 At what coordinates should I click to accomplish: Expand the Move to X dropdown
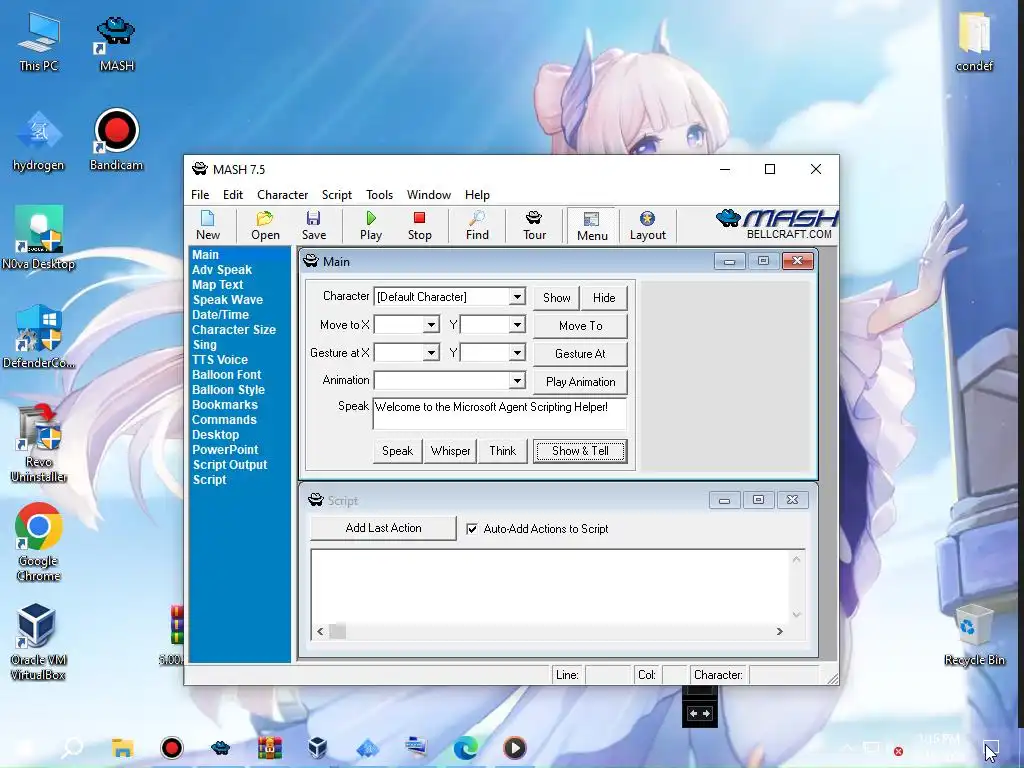(x=431, y=325)
